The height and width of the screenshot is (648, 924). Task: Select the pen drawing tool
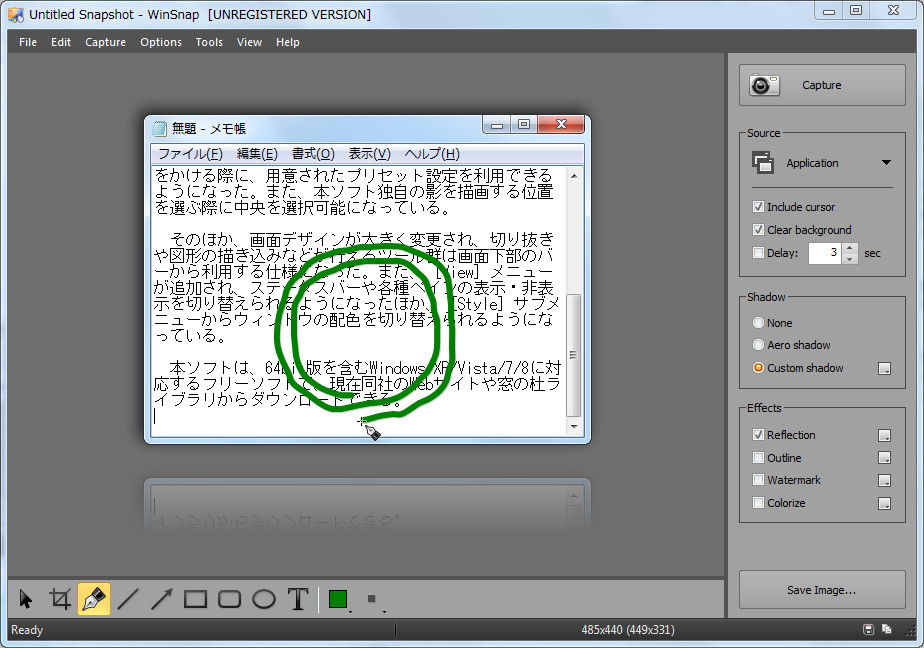[94, 598]
